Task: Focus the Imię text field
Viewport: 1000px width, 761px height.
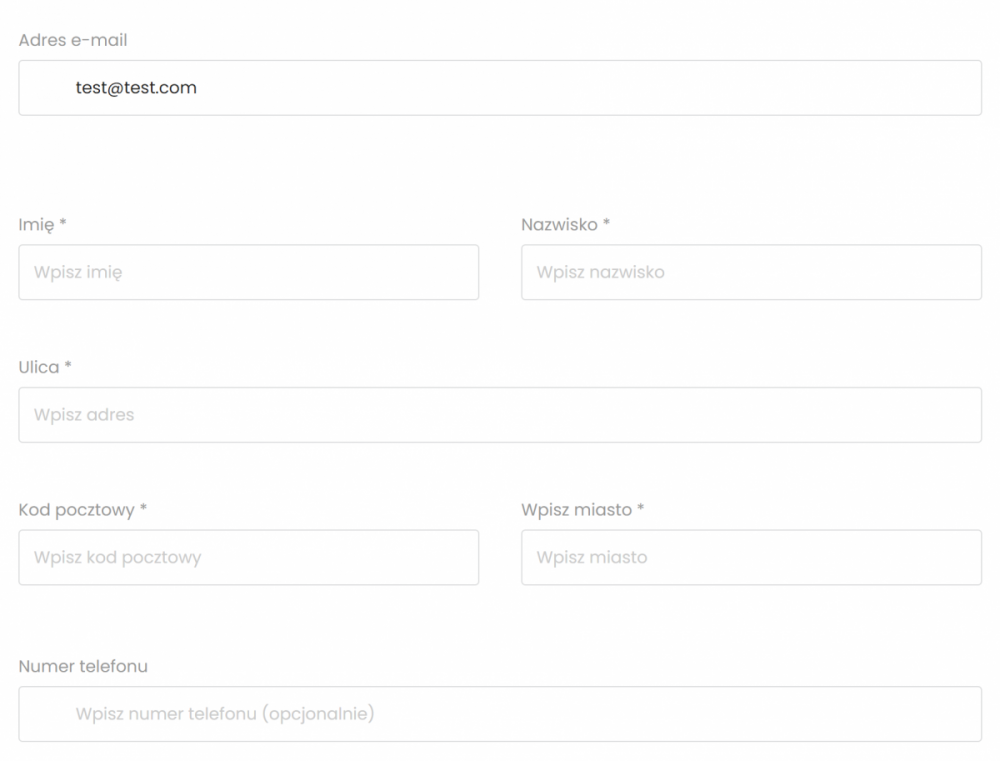Action: (248, 272)
